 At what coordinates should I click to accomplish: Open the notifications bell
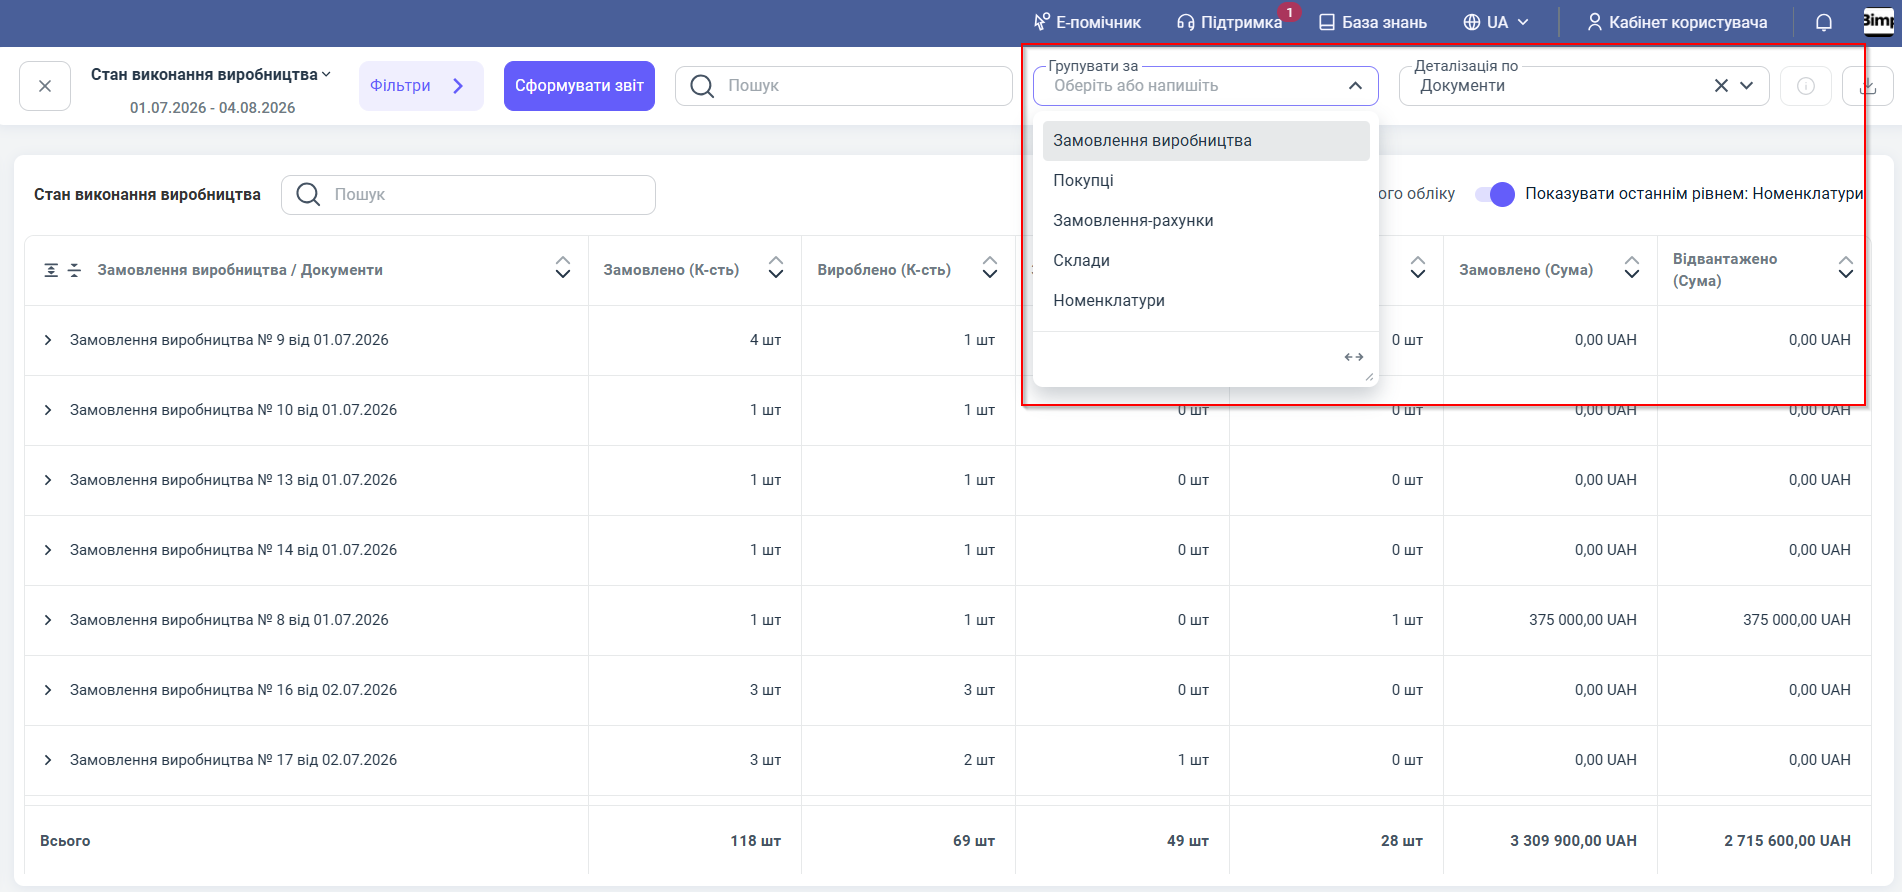1824,22
